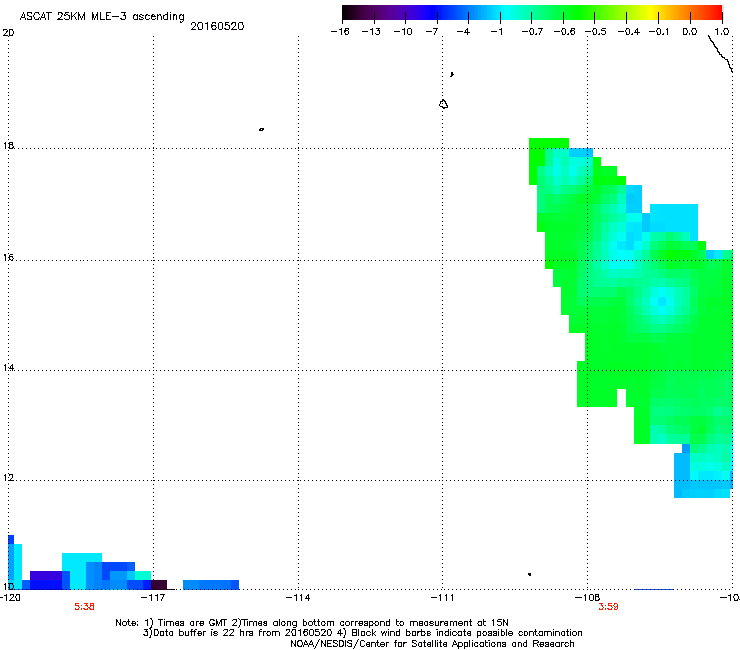
Task: Click the latitude label 12
Action: [x=8, y=478]
